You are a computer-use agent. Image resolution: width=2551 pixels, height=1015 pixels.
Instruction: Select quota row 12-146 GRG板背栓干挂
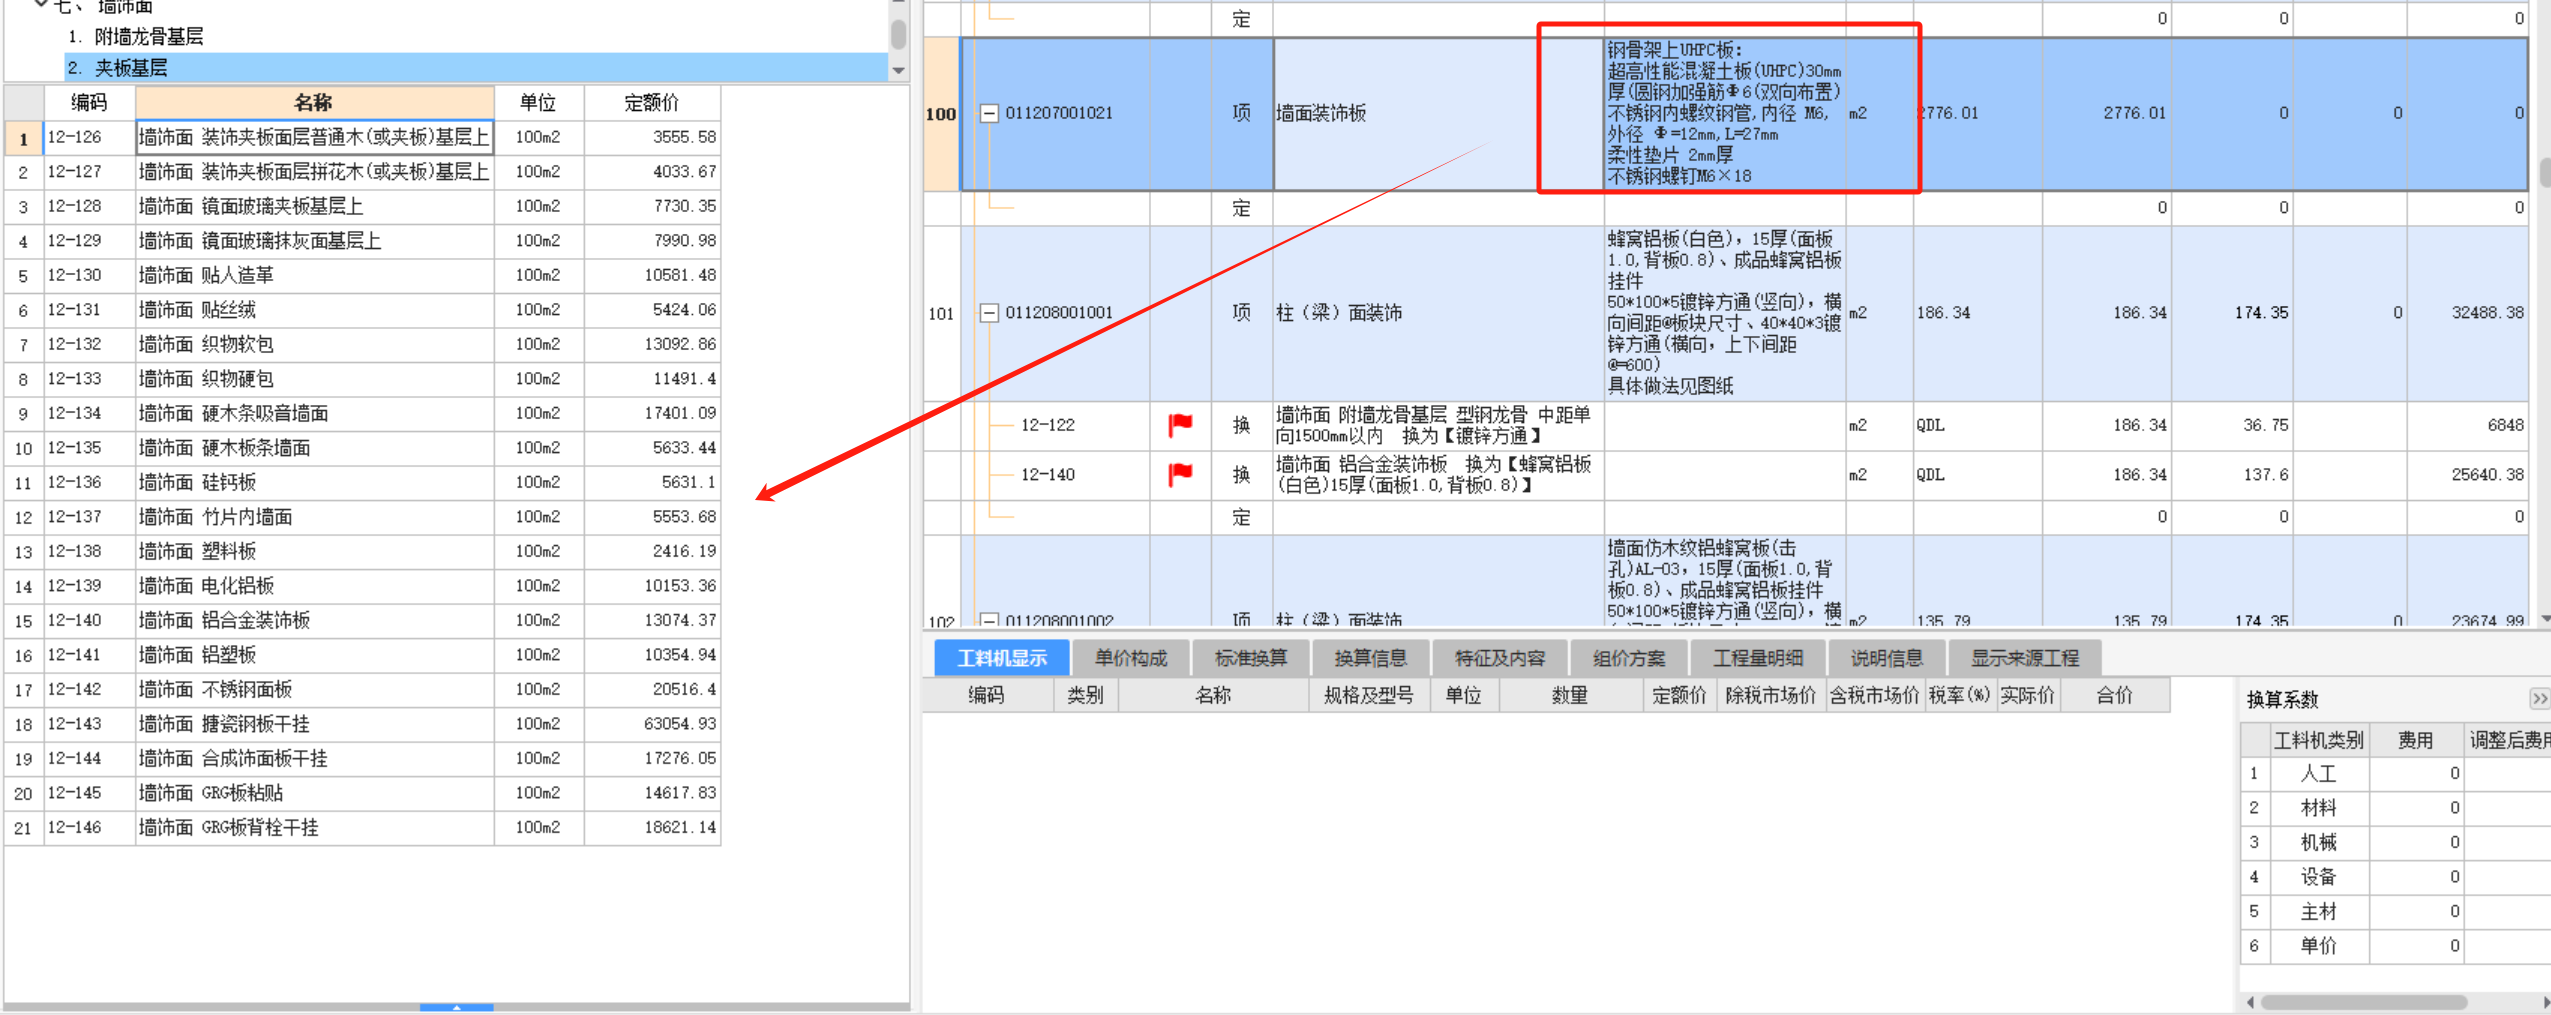pos(362,827)
